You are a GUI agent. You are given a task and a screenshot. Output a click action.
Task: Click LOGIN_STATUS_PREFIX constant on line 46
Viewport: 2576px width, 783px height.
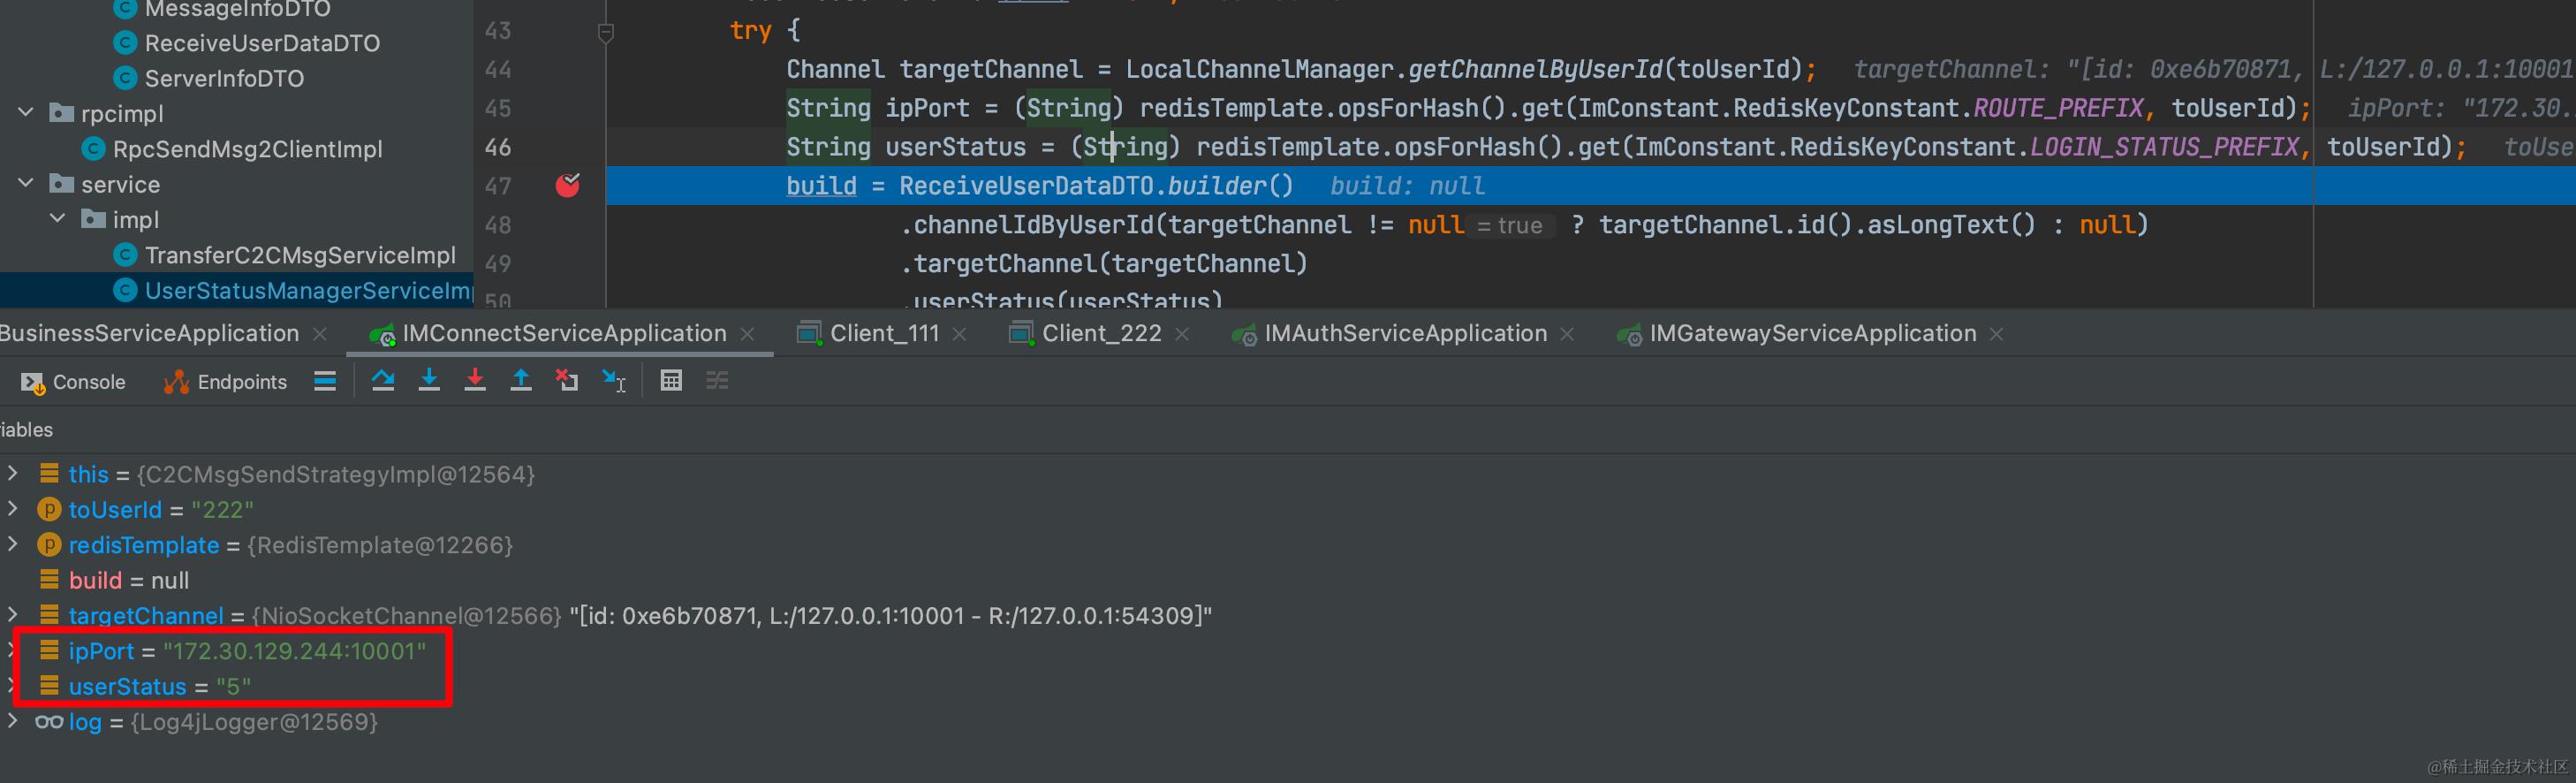(2164, 147)
